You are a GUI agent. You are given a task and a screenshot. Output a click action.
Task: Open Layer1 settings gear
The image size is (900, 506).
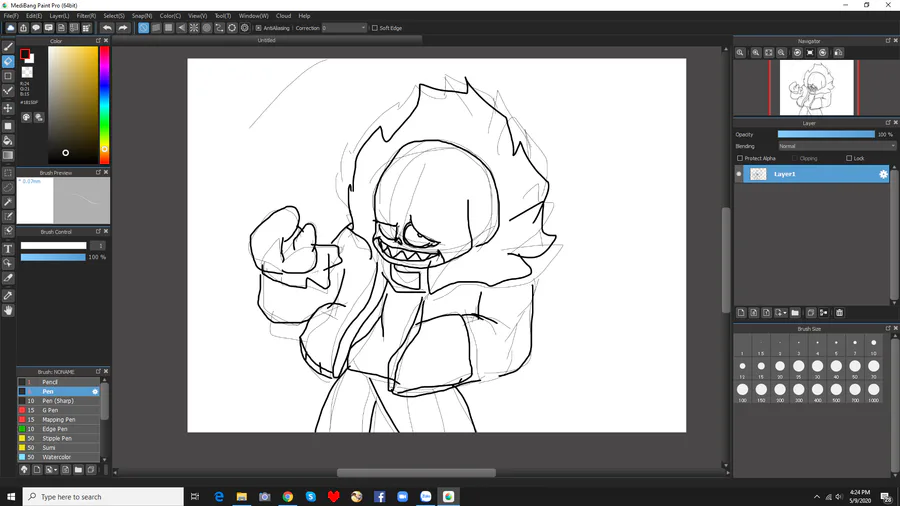pyautogui.click(x=883, y=174)
